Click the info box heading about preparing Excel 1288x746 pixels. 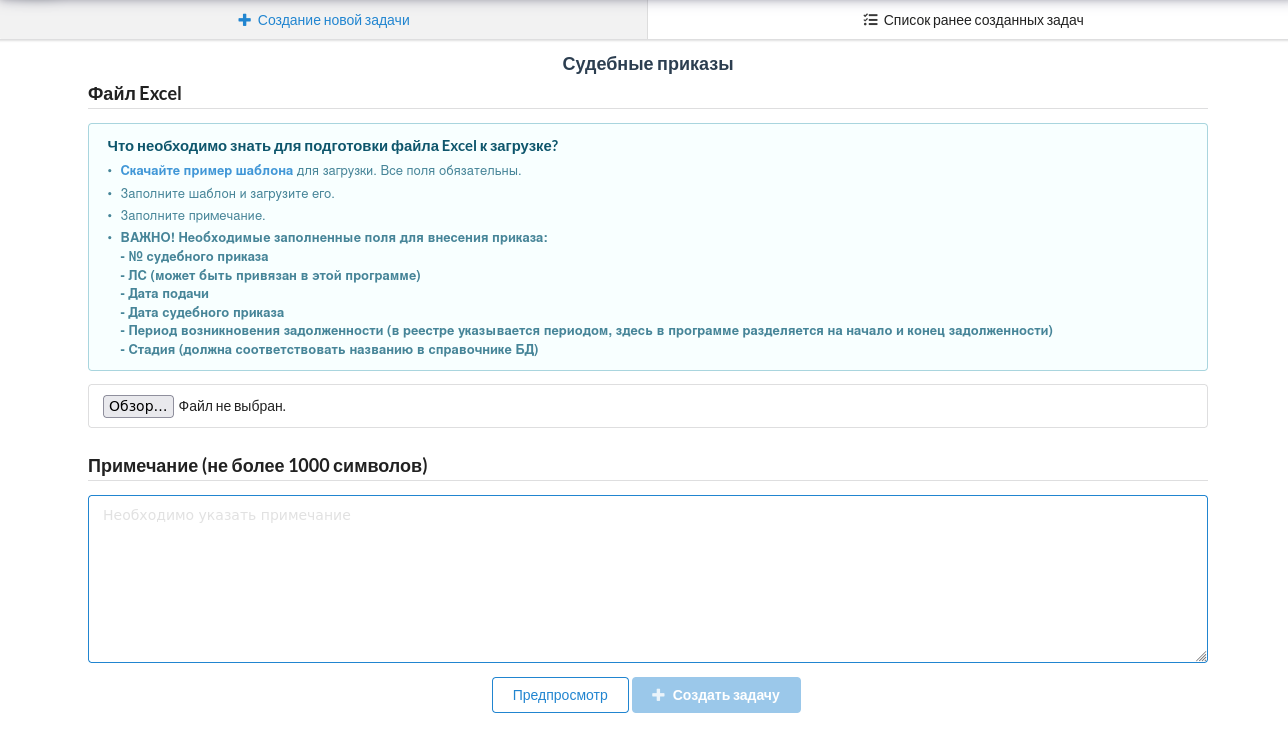tap(333, 146)
